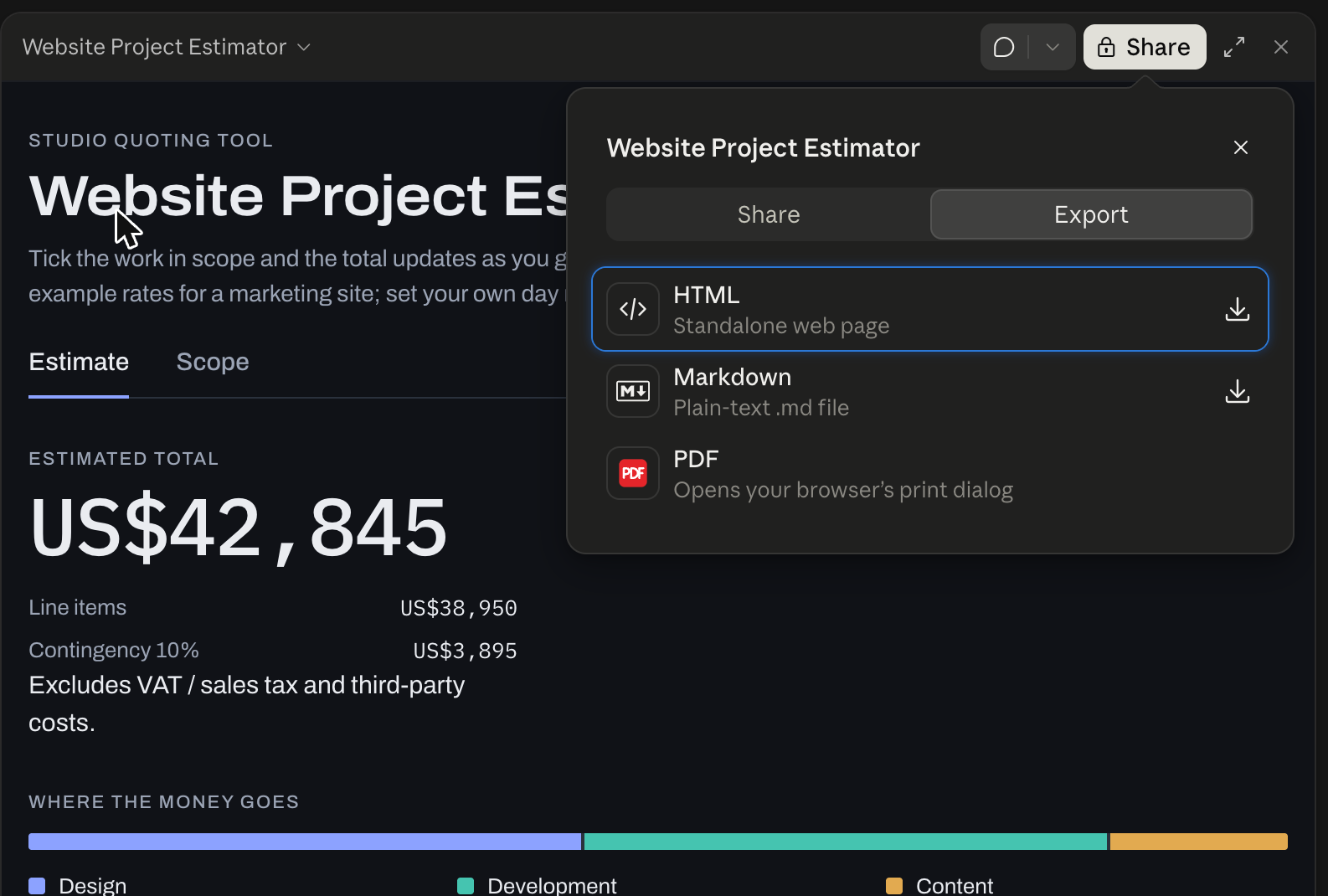Screen dimensions: 1328x896
Task: Click the HTML code brackets icon
Action: (x=633, y=309)
